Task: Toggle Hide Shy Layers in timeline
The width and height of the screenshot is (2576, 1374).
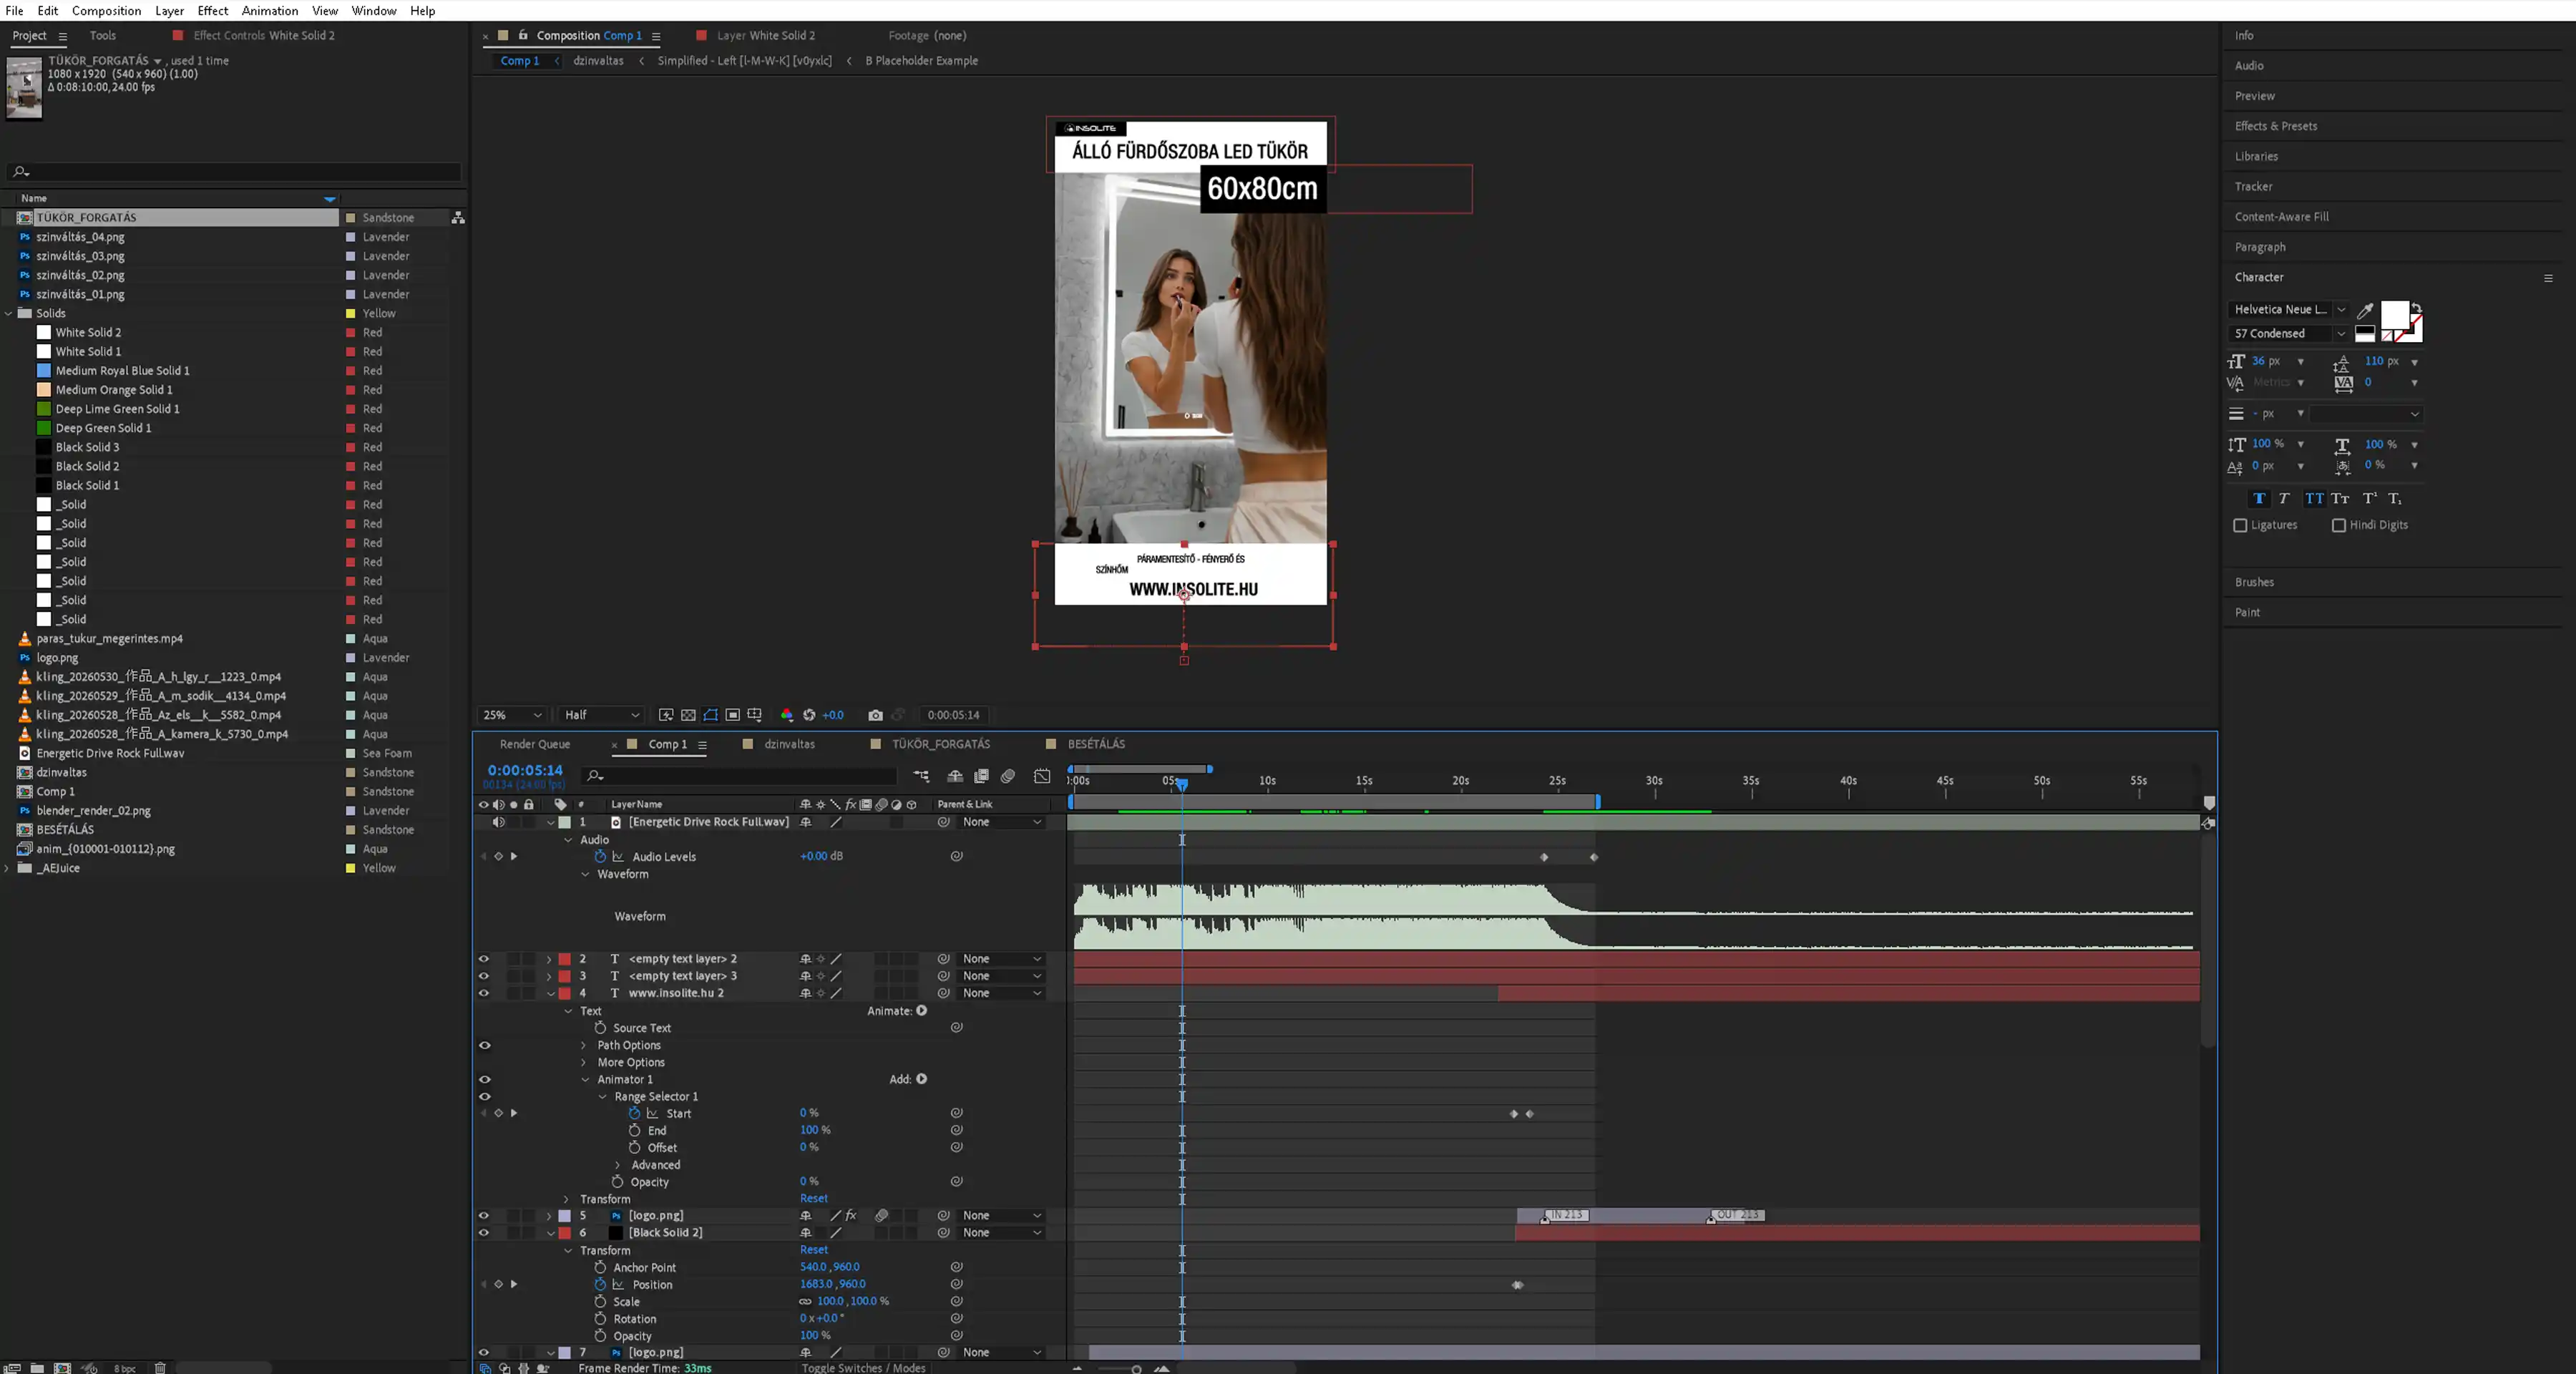Action: 955,776
